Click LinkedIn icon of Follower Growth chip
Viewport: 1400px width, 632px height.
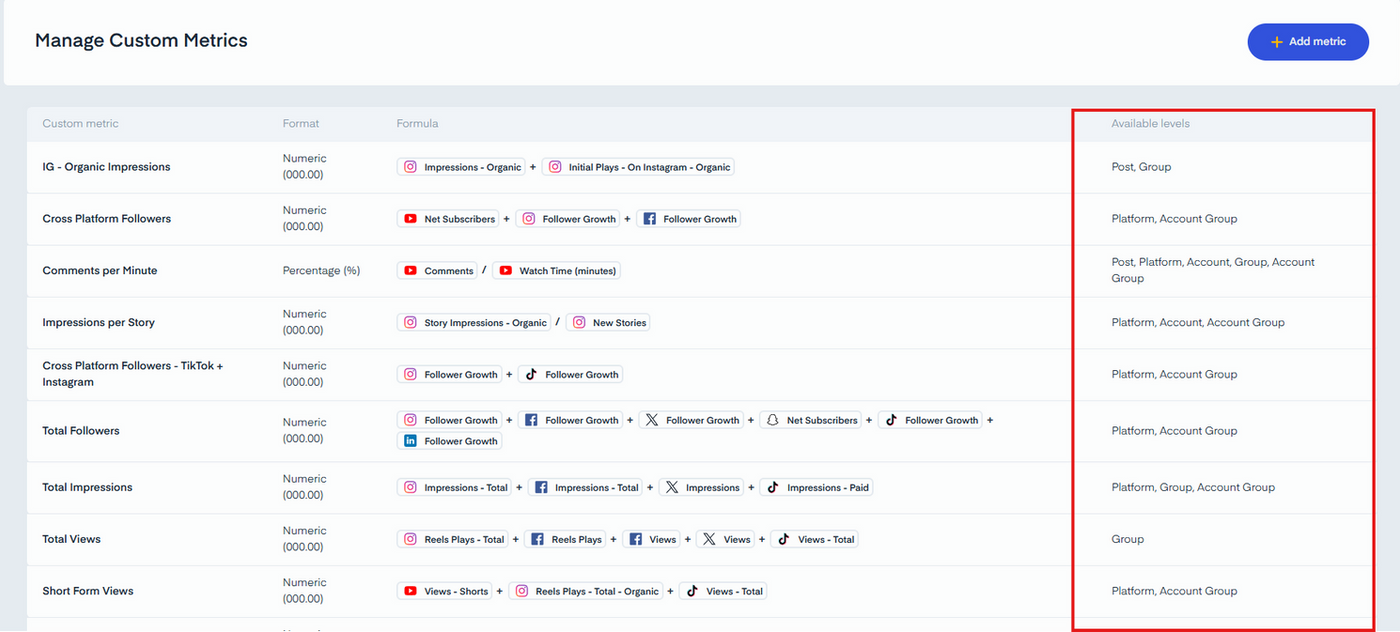(410, 441)
